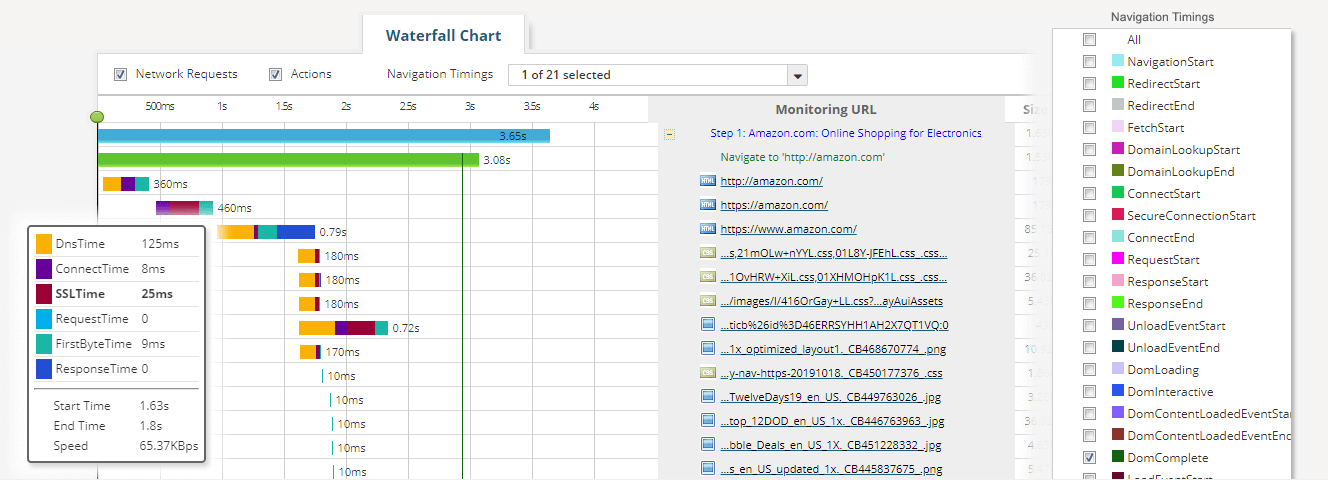Click the HTML icon beside https://amazon.com/

[x=708, y=205]
